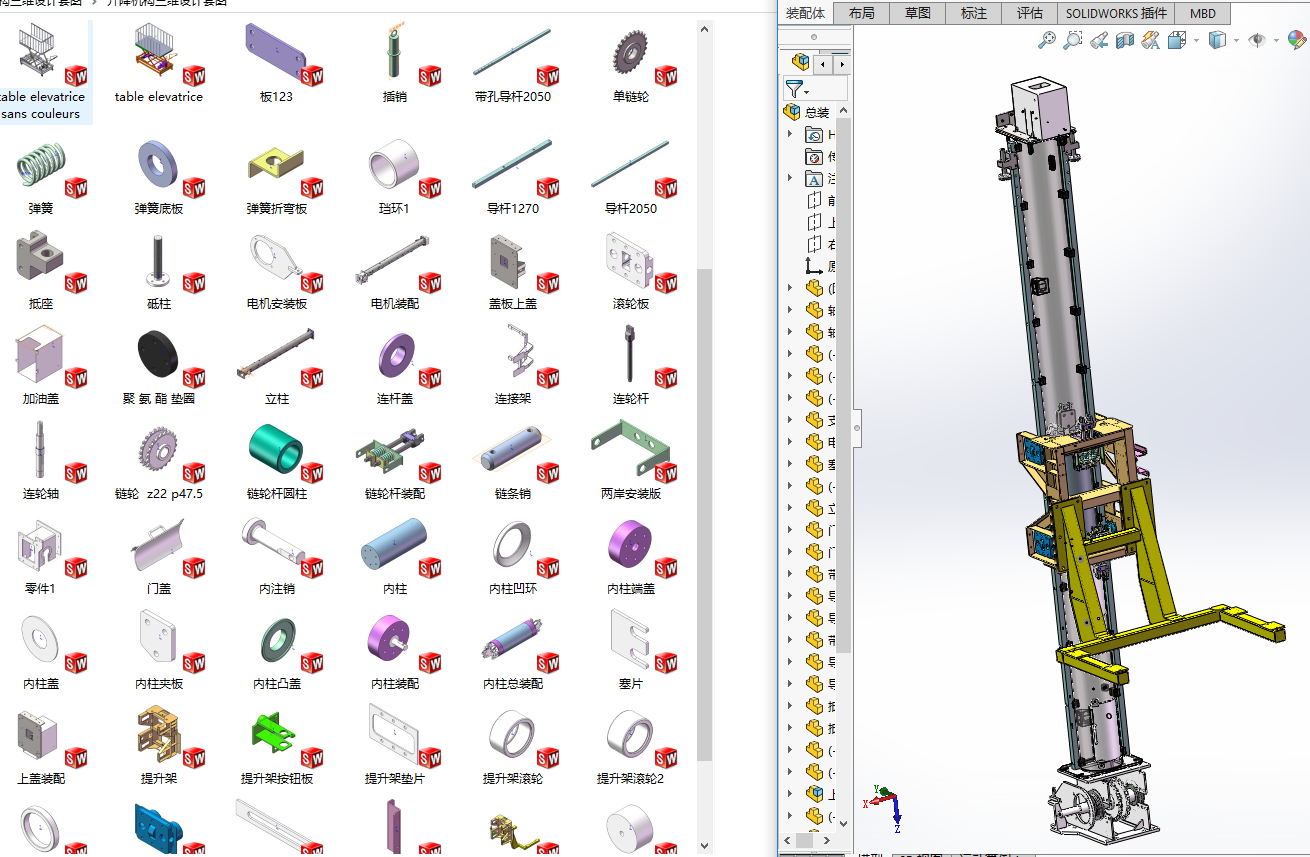Toggle the Hide/Show Items eye icon
The width and height of the screenshot is (1310, 857).
(x=1257, y=40)
